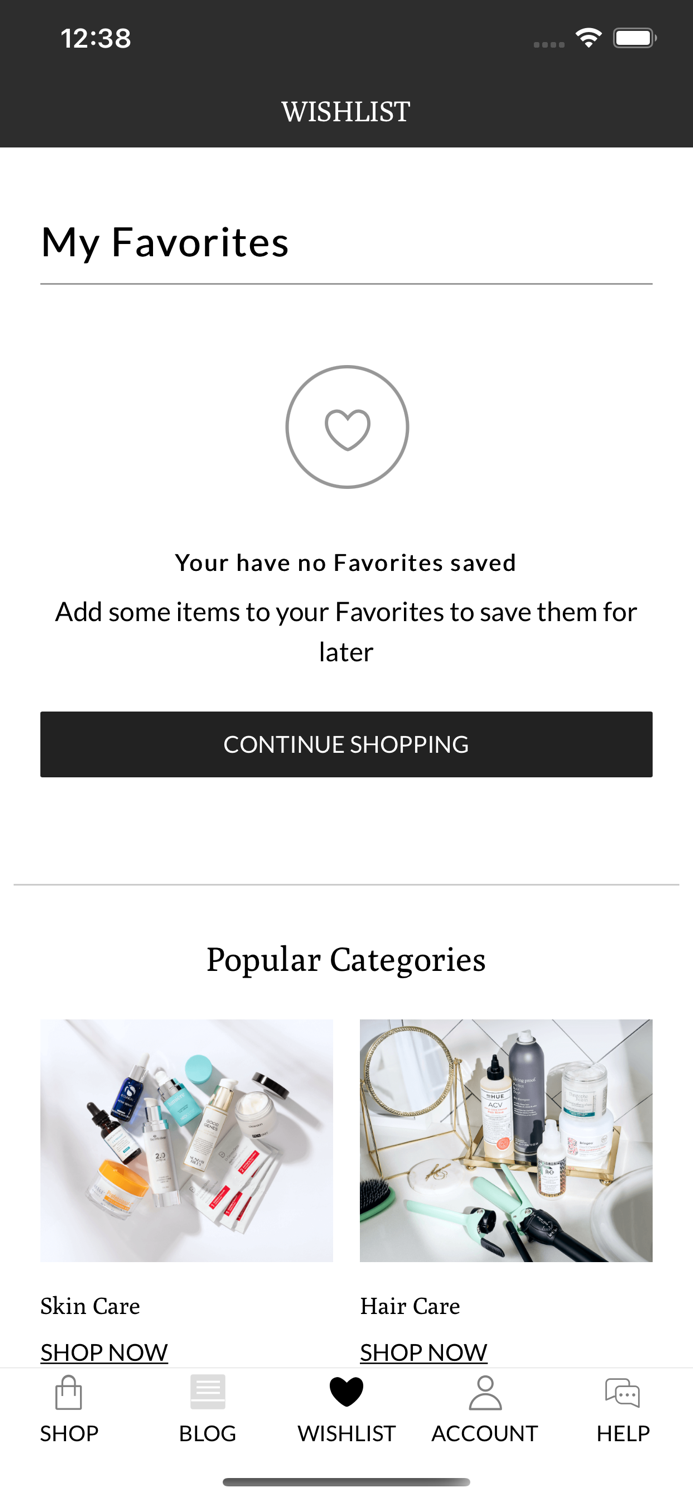The width and height of the screenshot is (693, 1500).
Task: Click the large heart icon in circle
Action: (347, 427)
